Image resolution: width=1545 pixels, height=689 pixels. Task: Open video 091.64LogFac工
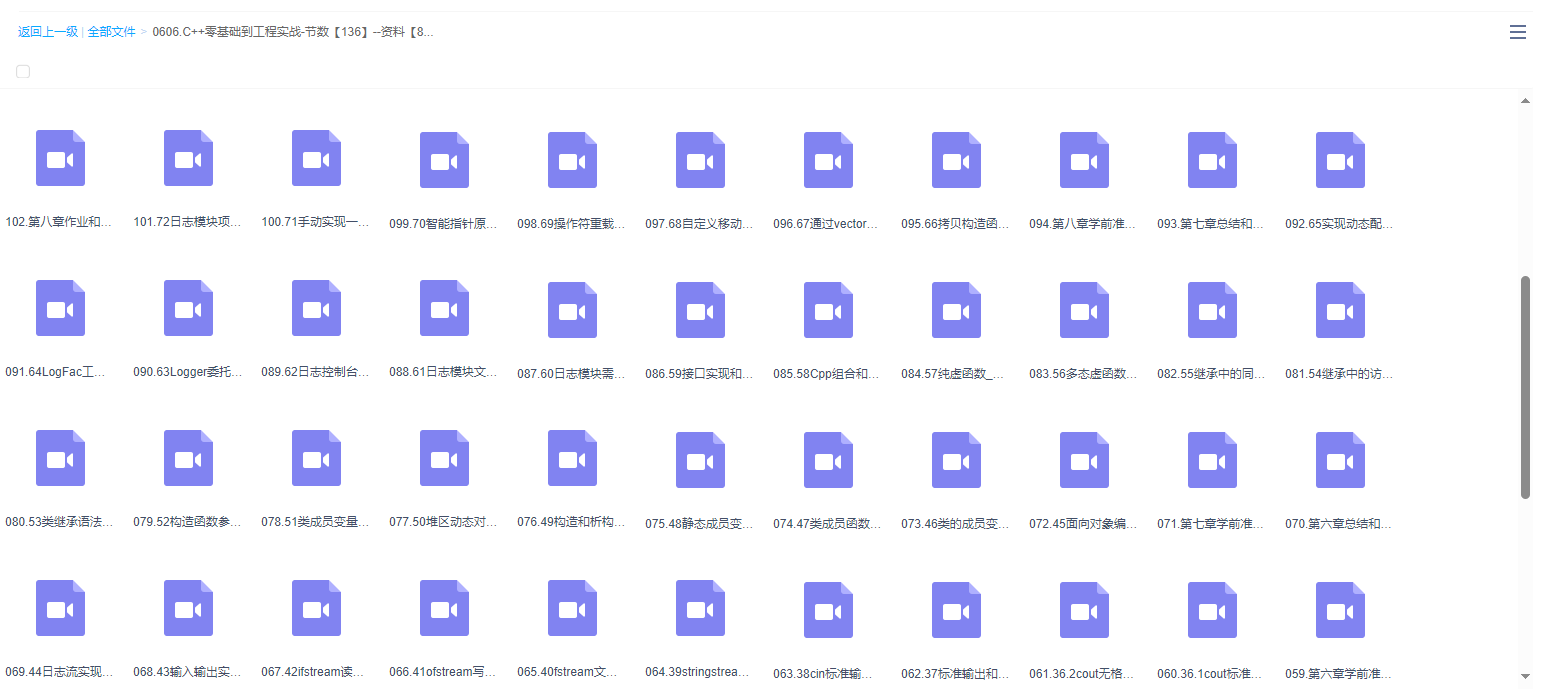60,308
